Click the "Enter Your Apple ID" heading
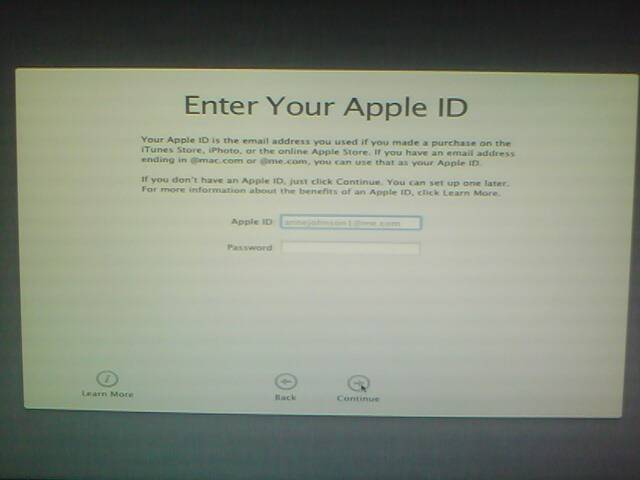 pos(326,107)
